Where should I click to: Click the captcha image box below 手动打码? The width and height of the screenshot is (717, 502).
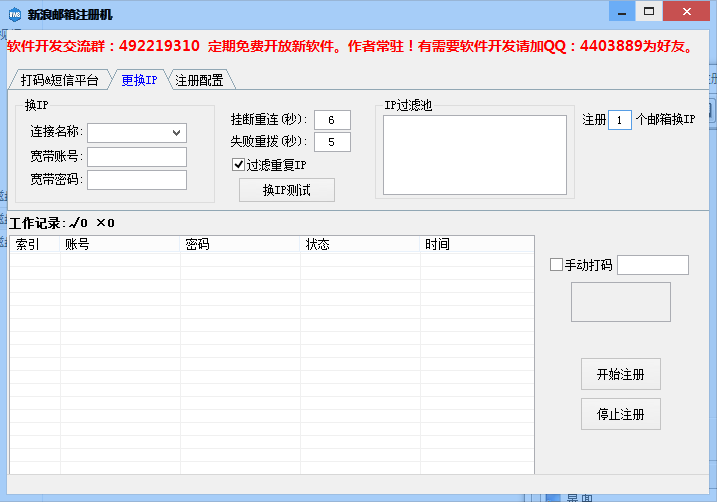click(621, 302)
